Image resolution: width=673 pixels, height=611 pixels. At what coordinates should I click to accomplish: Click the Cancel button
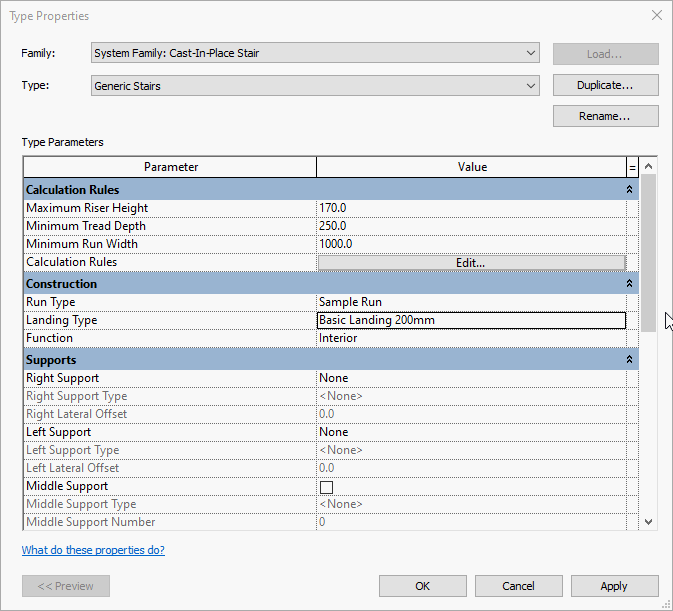point(518,586)
